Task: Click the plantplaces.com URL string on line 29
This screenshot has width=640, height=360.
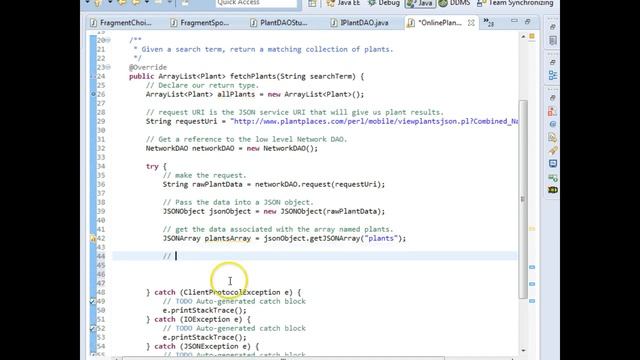Action: 374,121
